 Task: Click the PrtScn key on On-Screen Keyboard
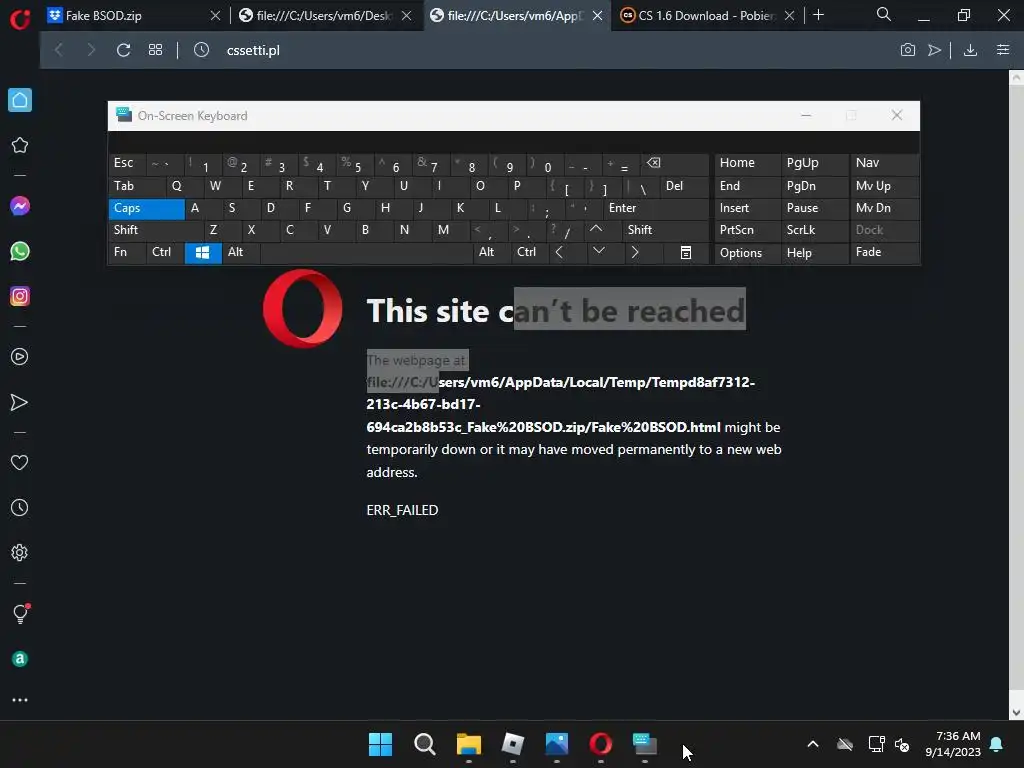tap(748, 231)
